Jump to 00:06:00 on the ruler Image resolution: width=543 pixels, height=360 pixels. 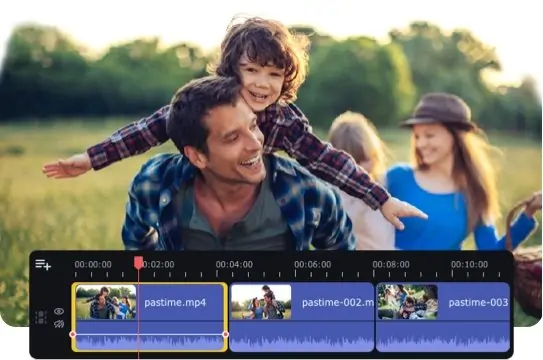312,264
